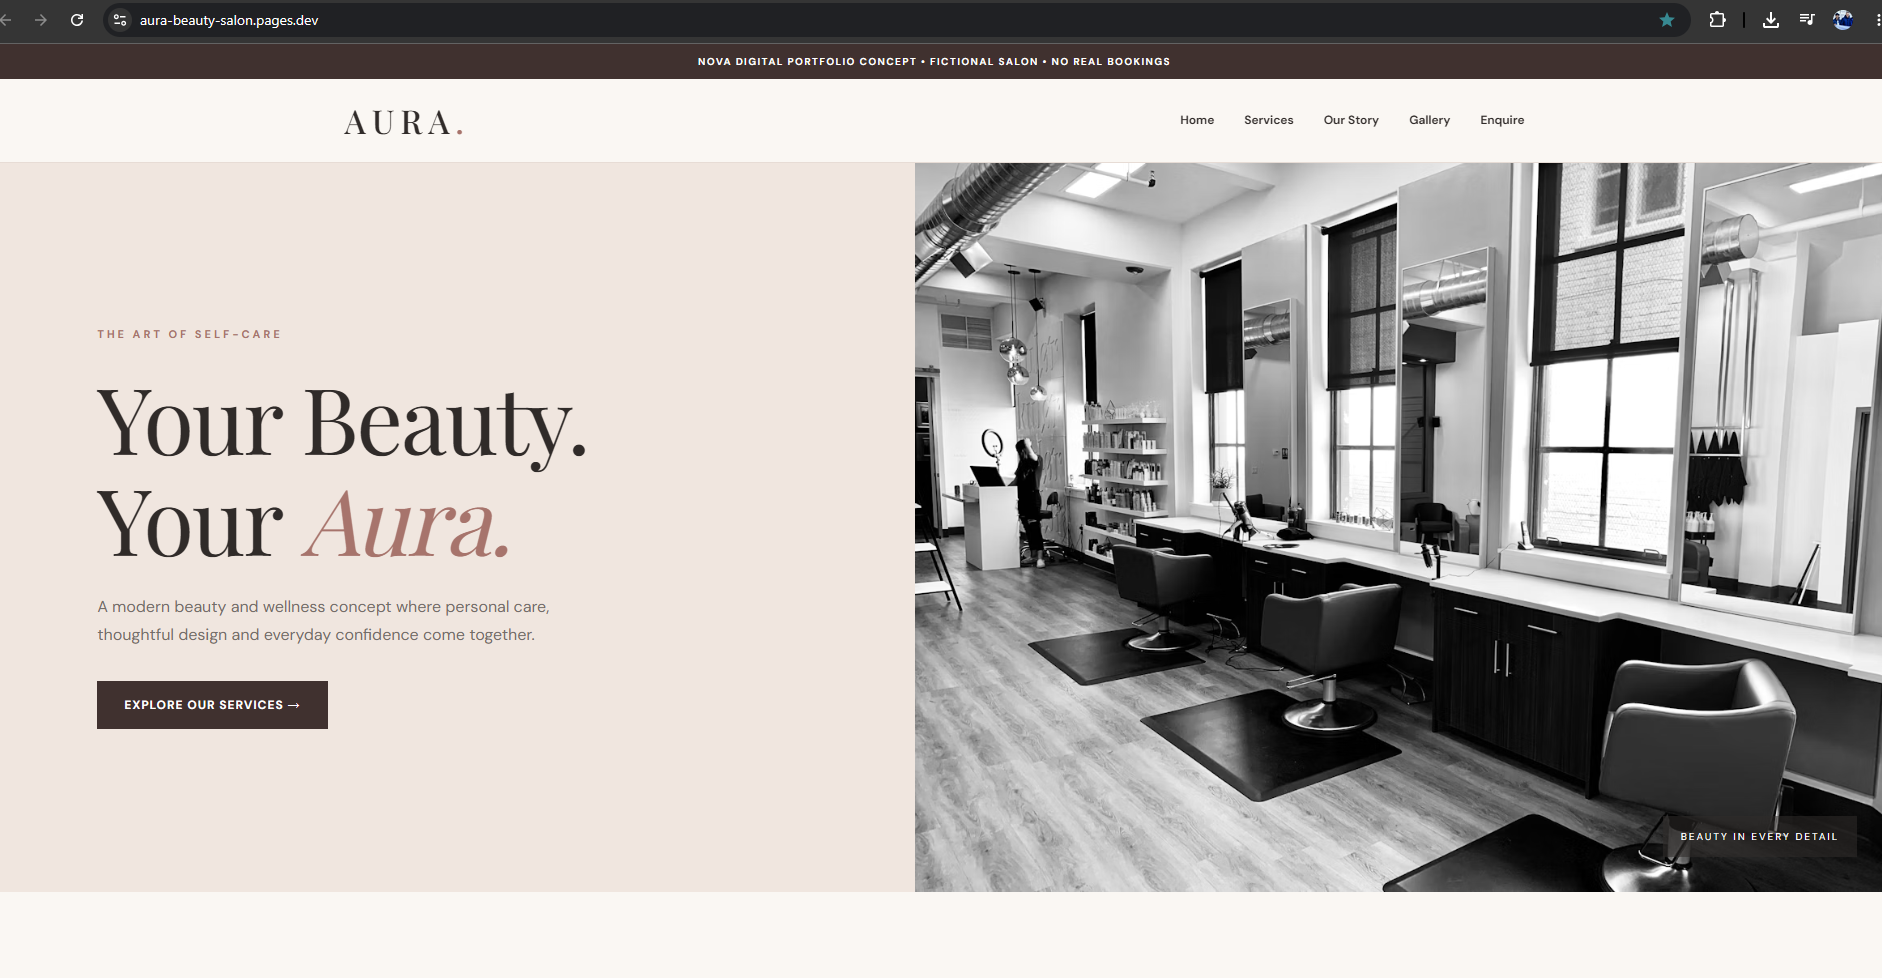The image size is (1882, 978).
Task: Click the bookmark star icon
Action: (1667, 20)
